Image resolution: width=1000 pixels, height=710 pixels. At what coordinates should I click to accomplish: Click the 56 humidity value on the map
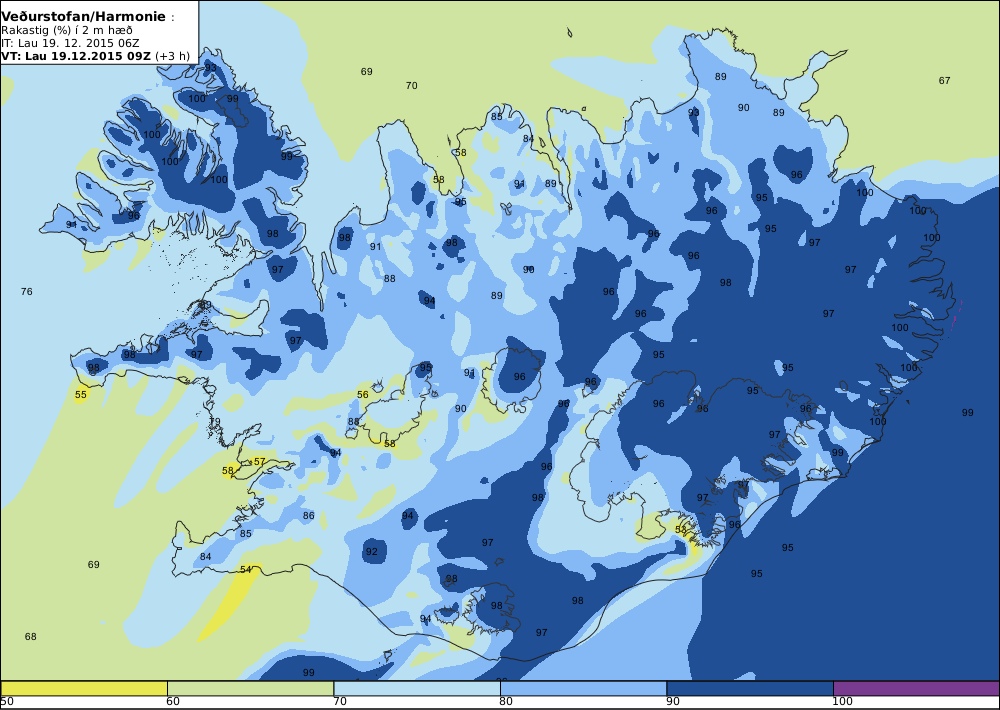click(x=363, y=395)
